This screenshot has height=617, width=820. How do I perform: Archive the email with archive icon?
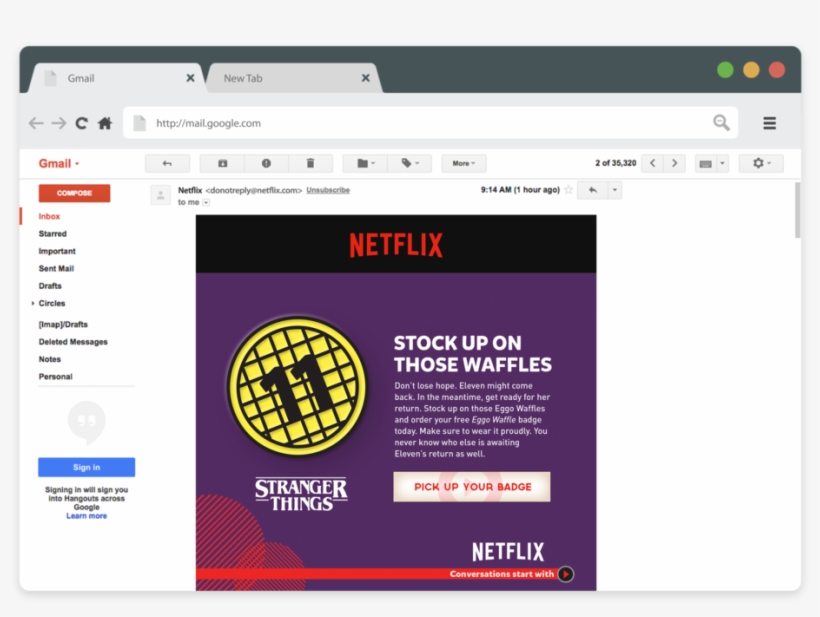222,164
